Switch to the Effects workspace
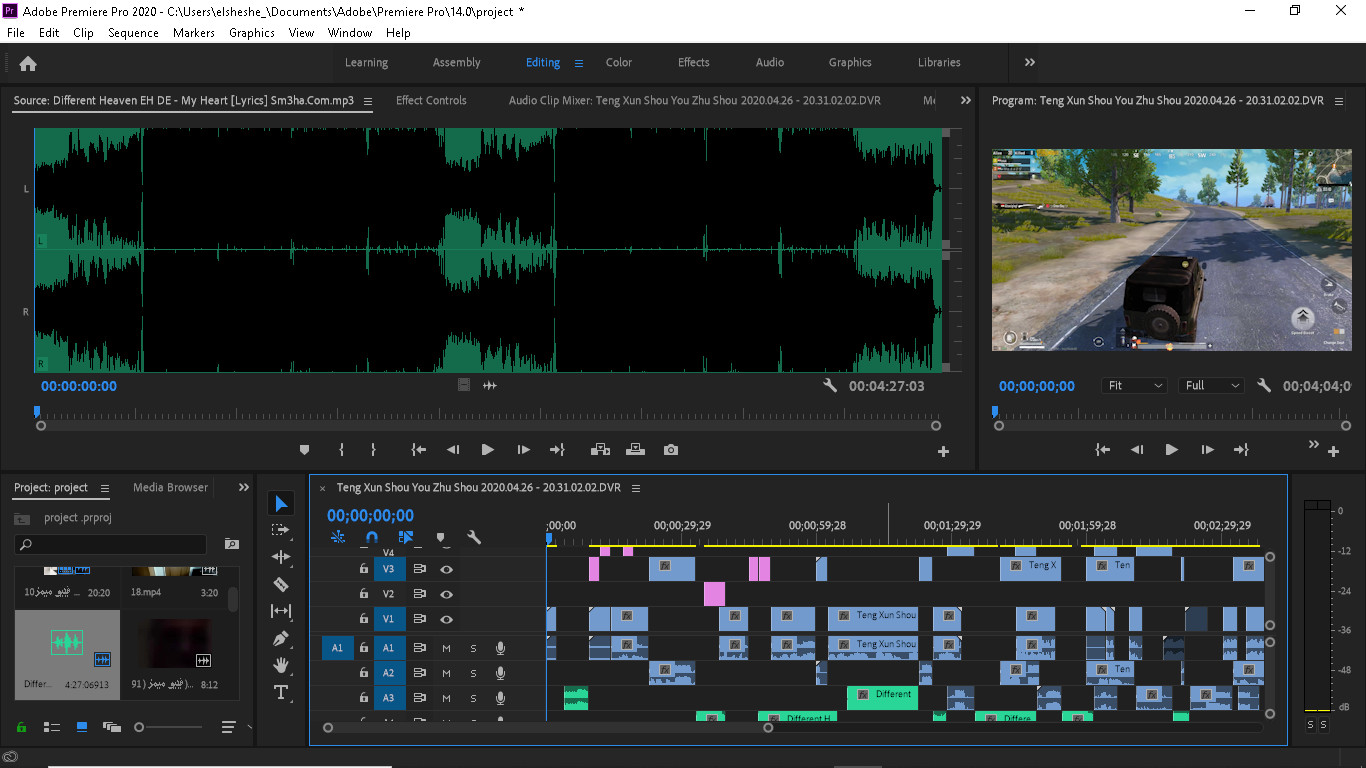The height and width of the screenshot is (768, 1366). 693,62
